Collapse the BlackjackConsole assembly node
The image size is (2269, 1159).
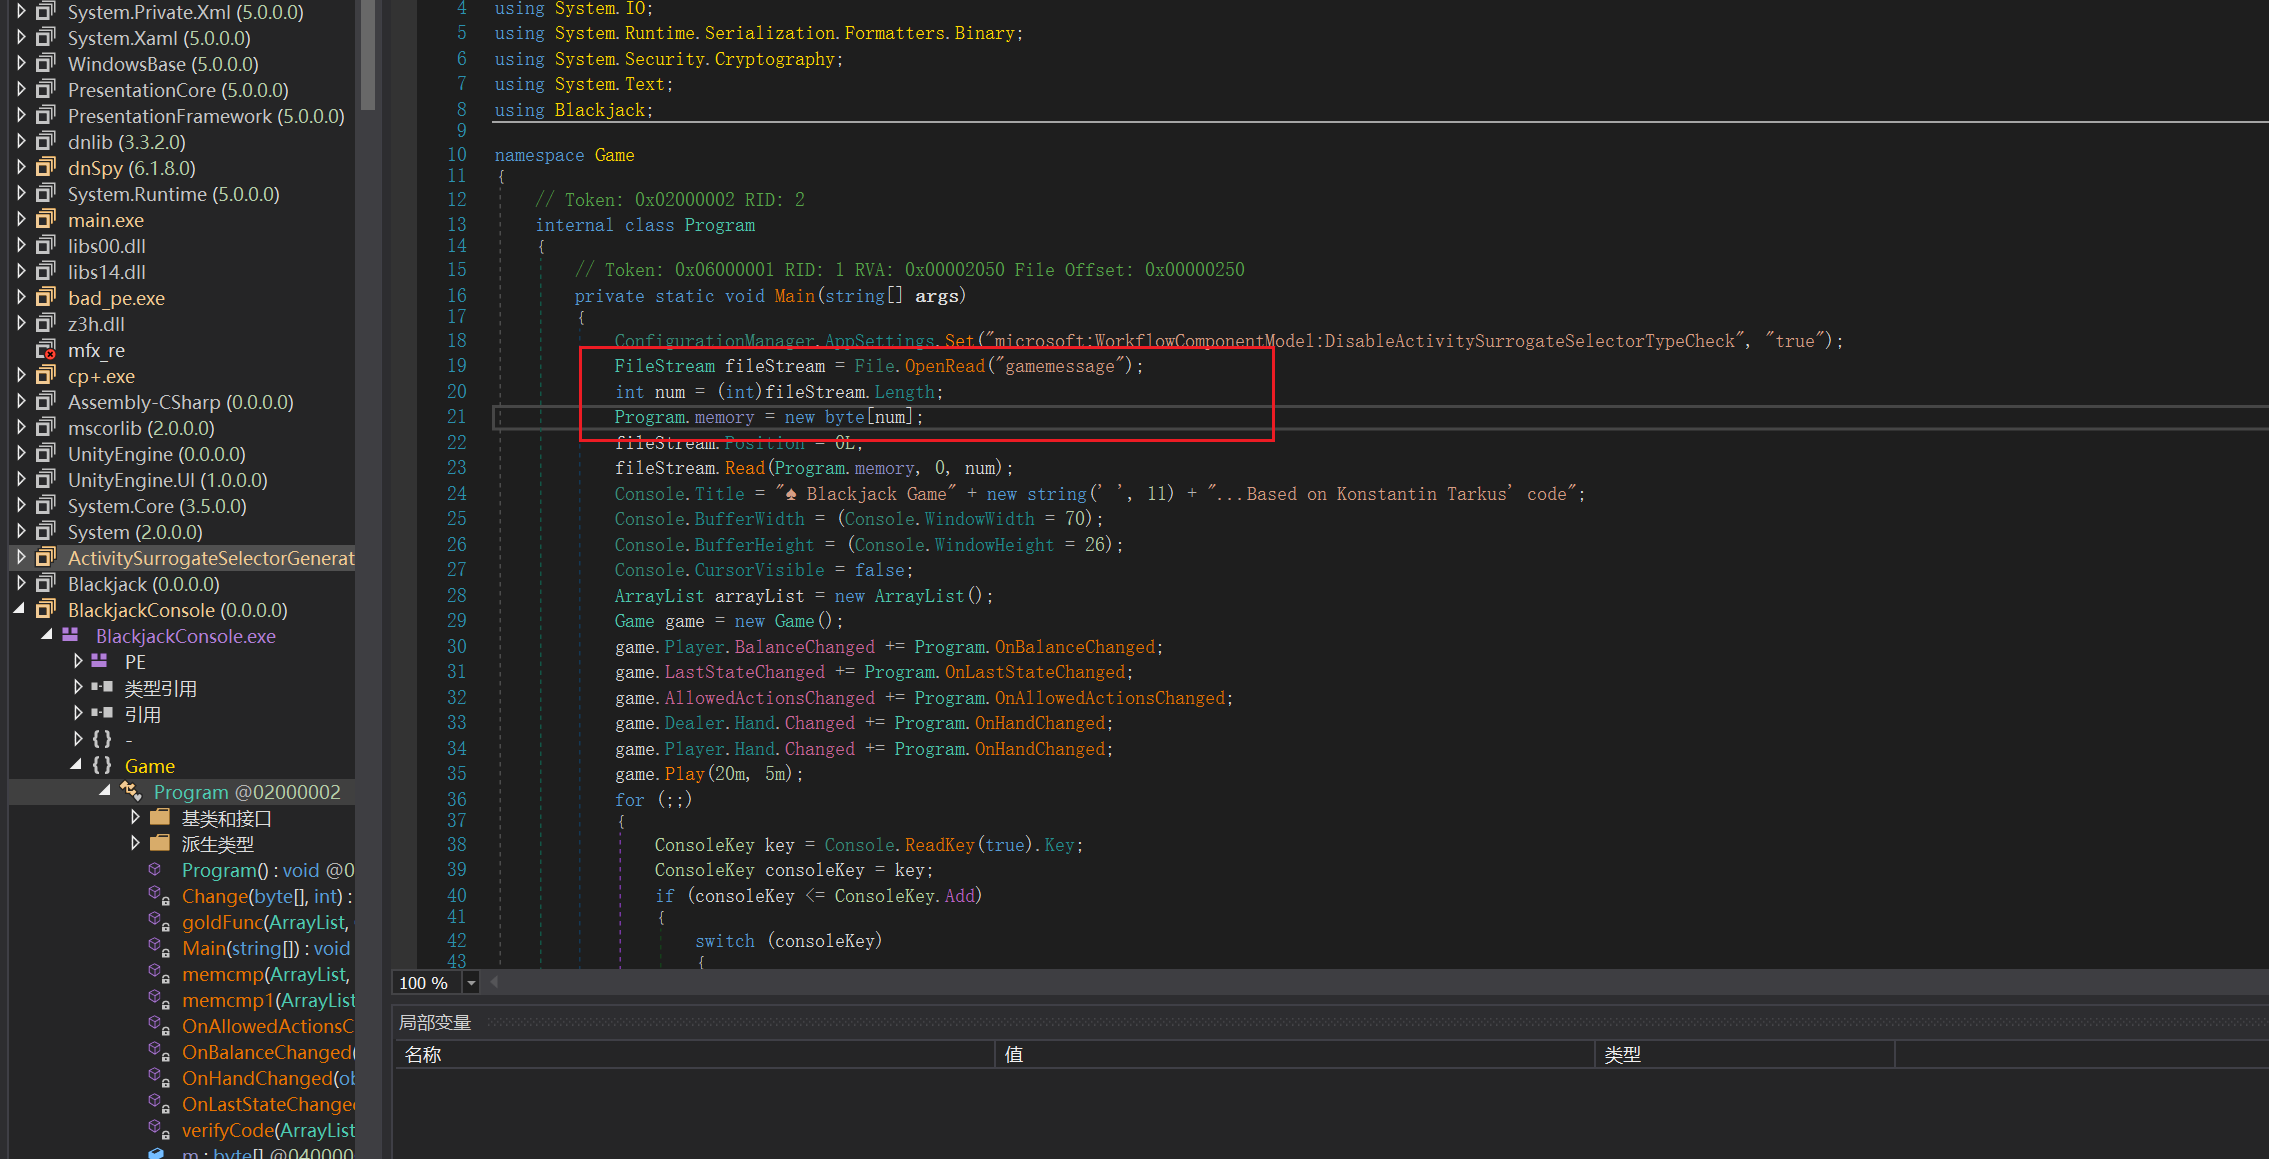coord(20,610)
